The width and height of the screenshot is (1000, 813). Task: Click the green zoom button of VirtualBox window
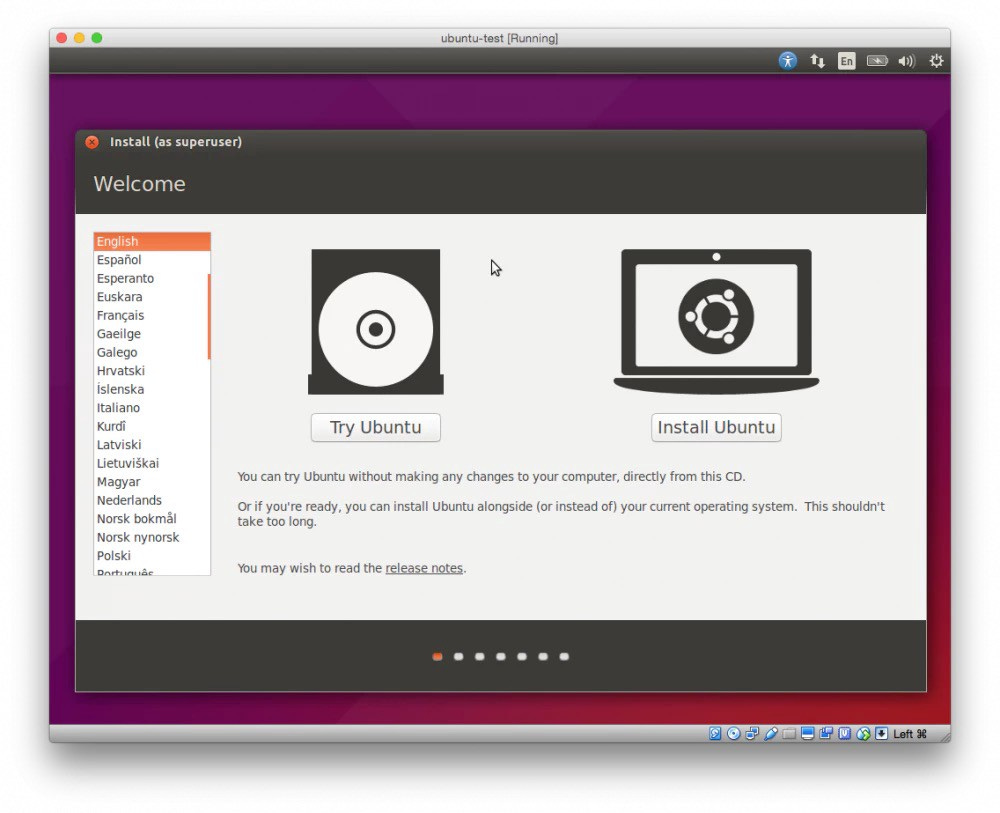coord(97,38)
